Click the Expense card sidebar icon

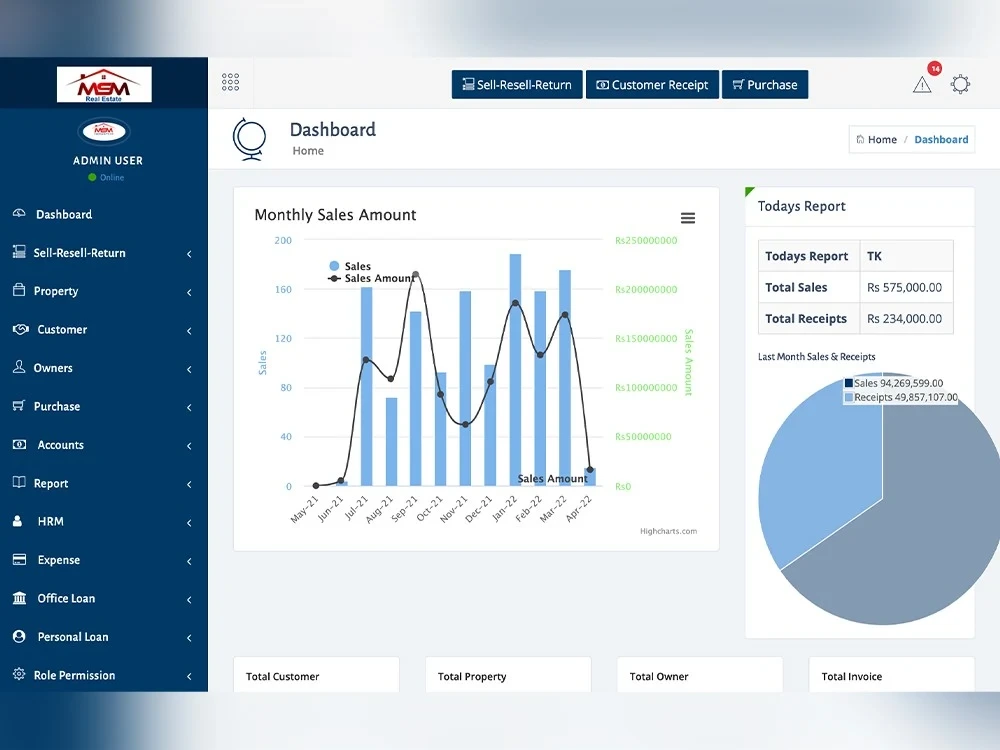20,559
